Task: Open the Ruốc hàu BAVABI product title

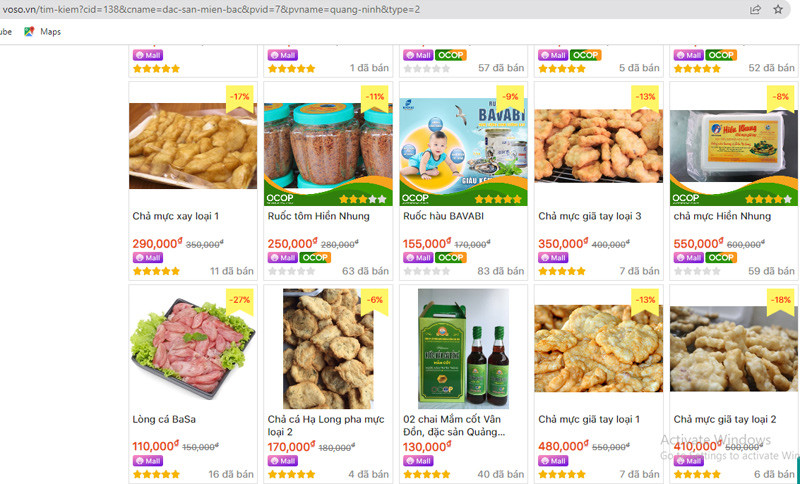Action: pos(443,216)
